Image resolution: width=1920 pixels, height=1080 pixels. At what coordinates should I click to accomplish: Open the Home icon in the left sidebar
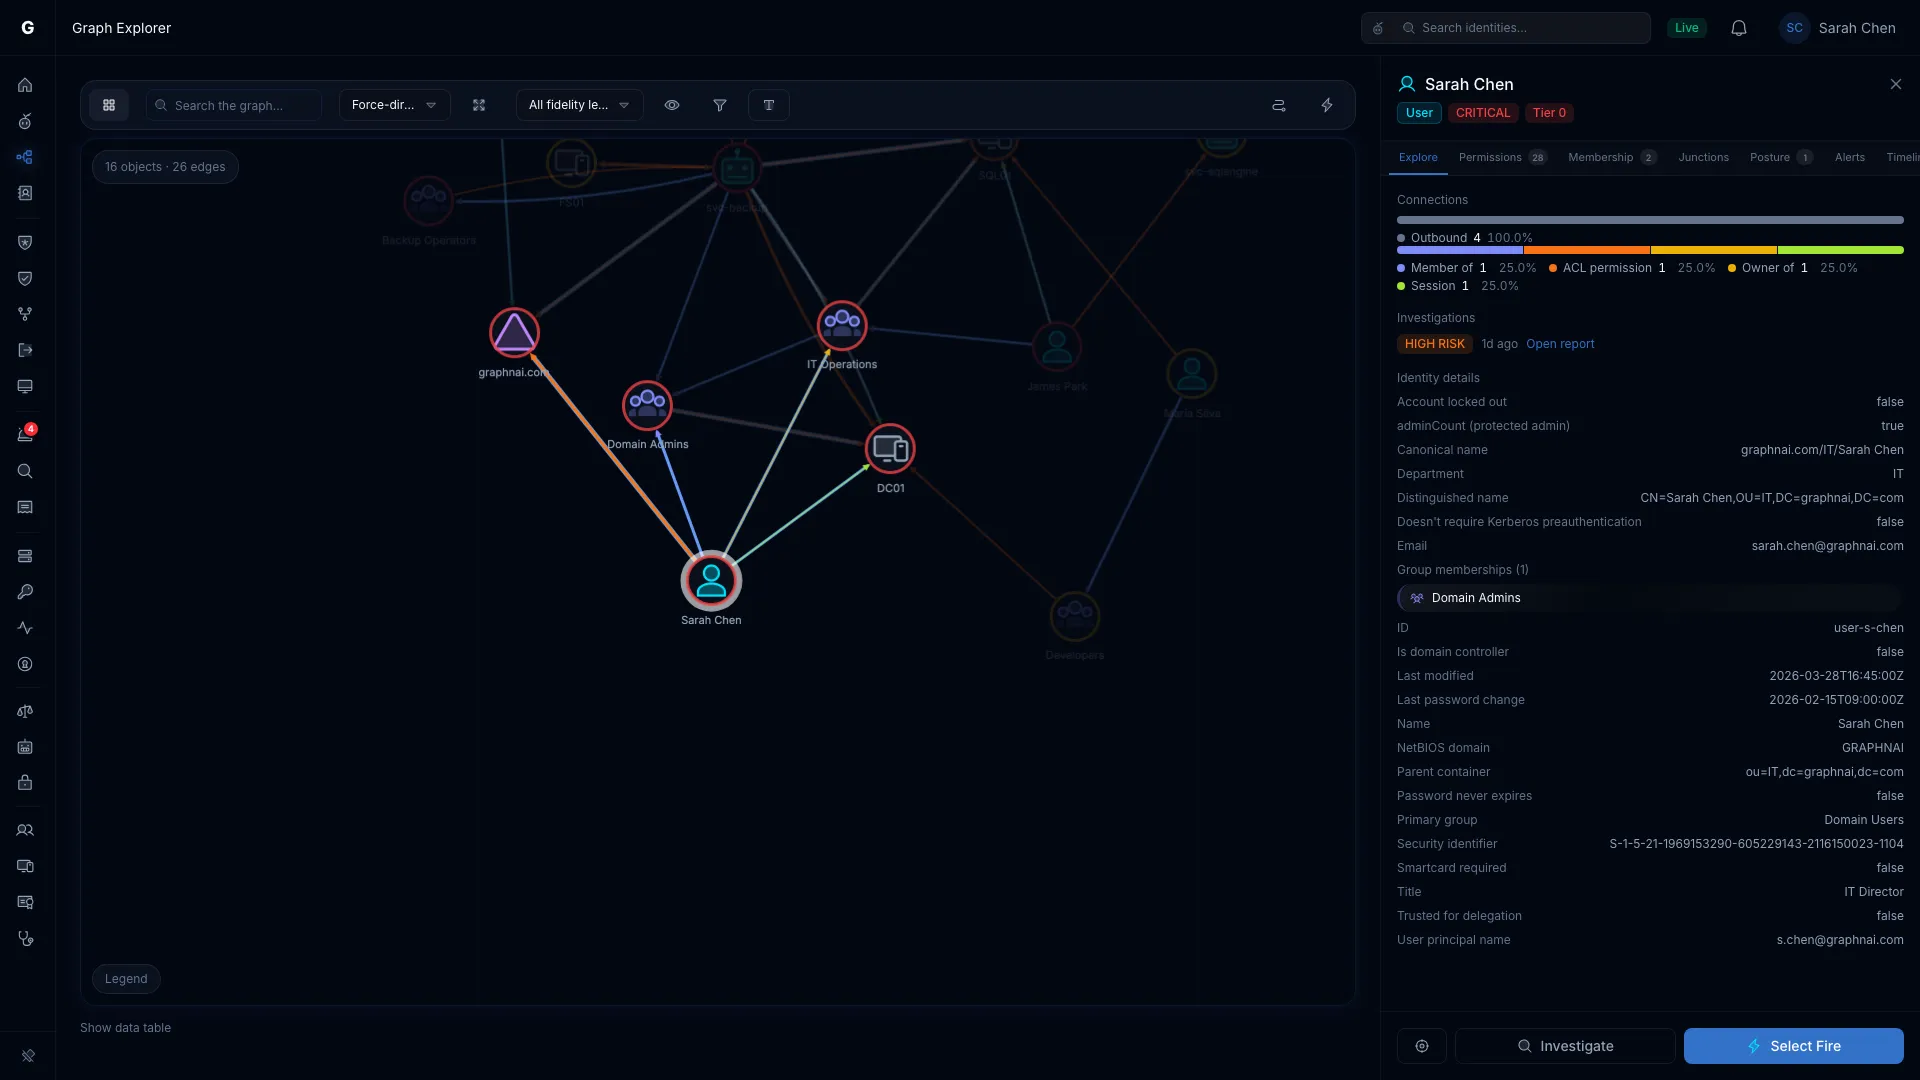pyautogui.click(x=25, y=85)
